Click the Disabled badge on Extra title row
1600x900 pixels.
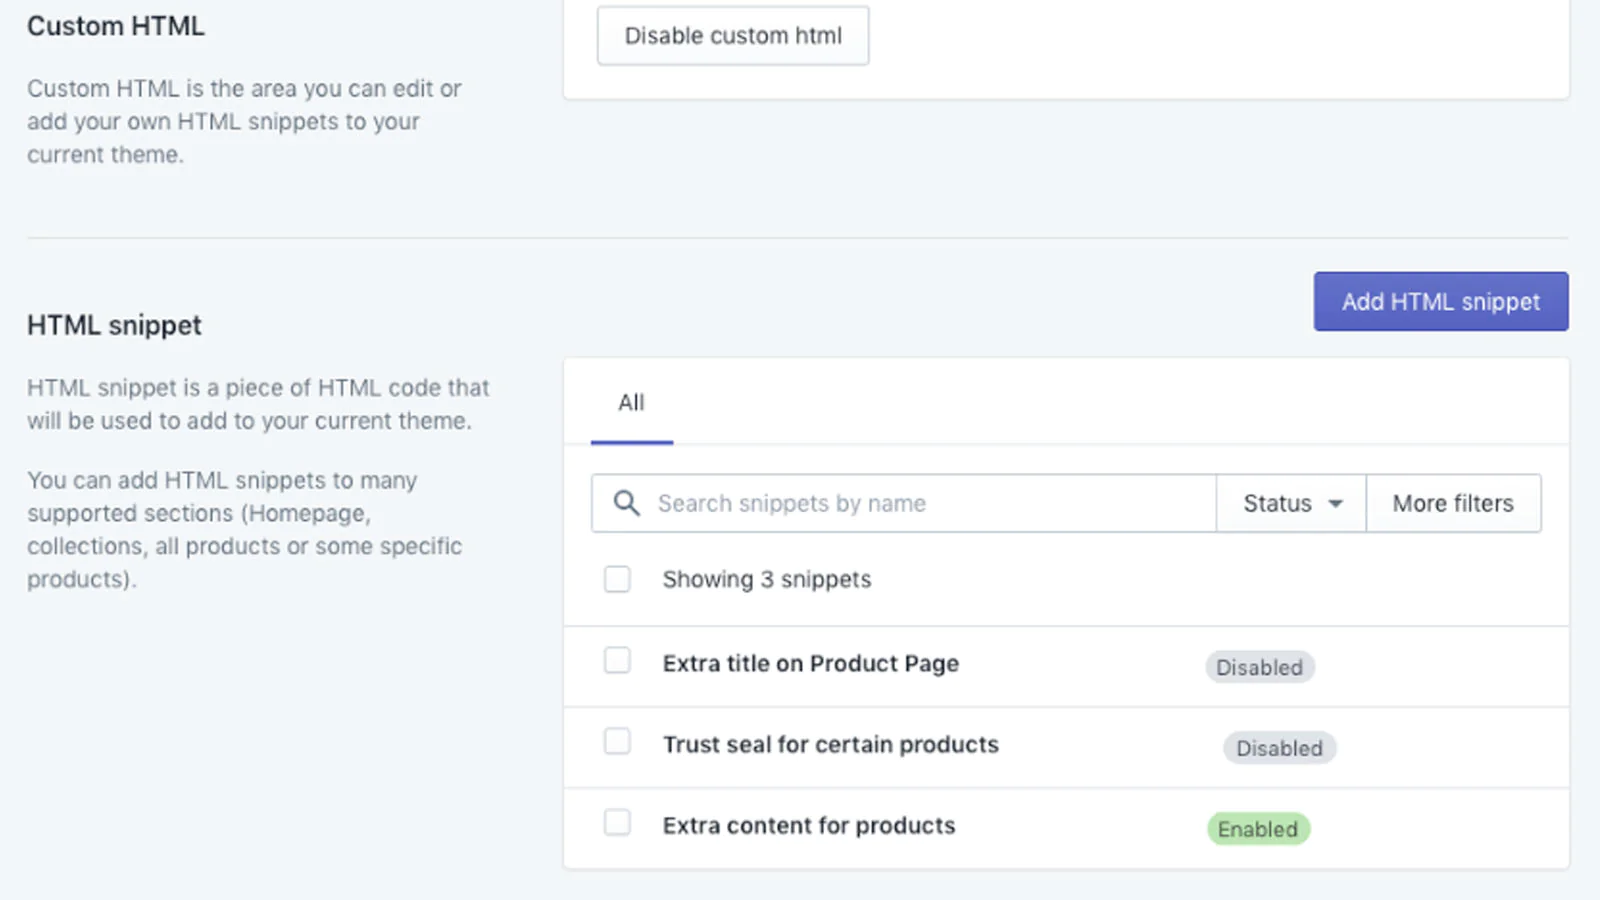[x=1259, y=667]
